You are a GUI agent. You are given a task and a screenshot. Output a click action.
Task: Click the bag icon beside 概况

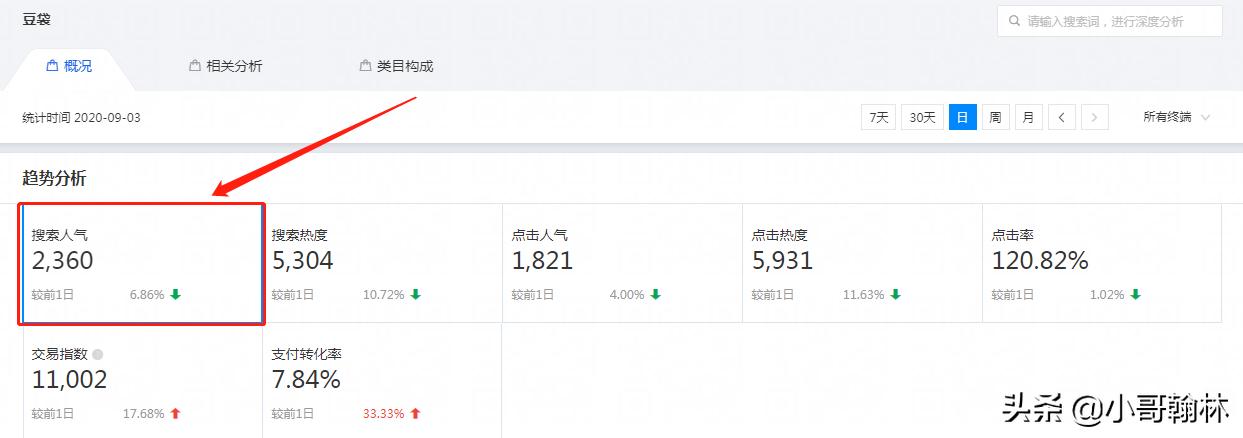[x=52, y=66]
